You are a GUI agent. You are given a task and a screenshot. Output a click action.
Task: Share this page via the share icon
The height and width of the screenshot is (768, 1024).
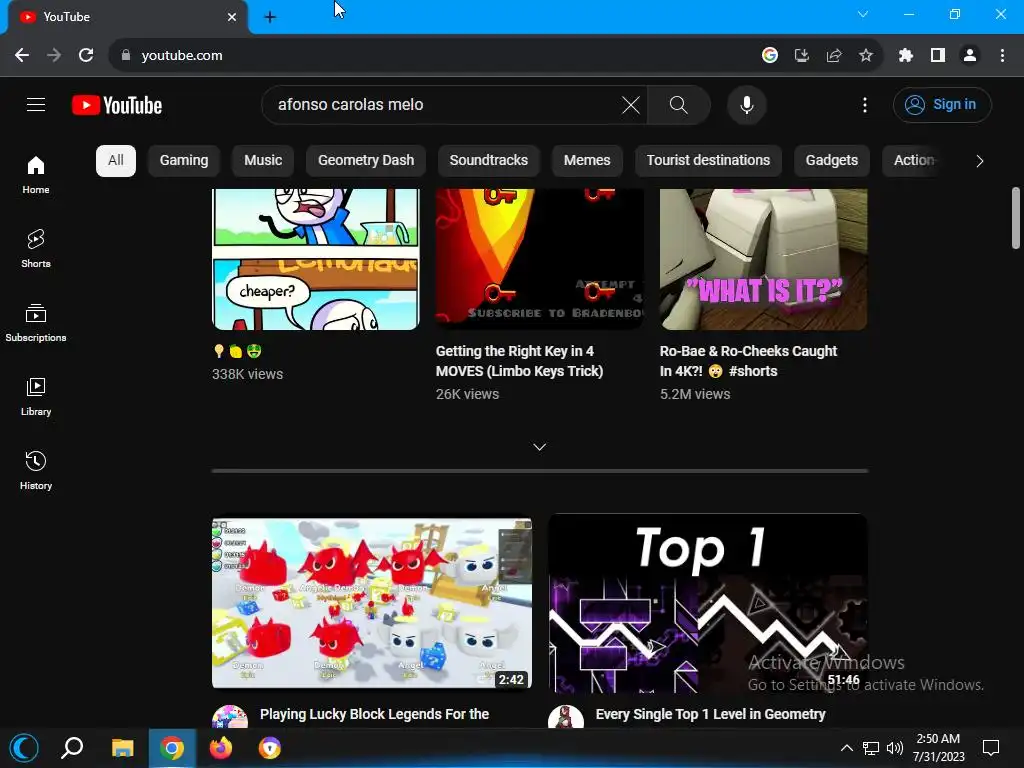tap(833, 56)
